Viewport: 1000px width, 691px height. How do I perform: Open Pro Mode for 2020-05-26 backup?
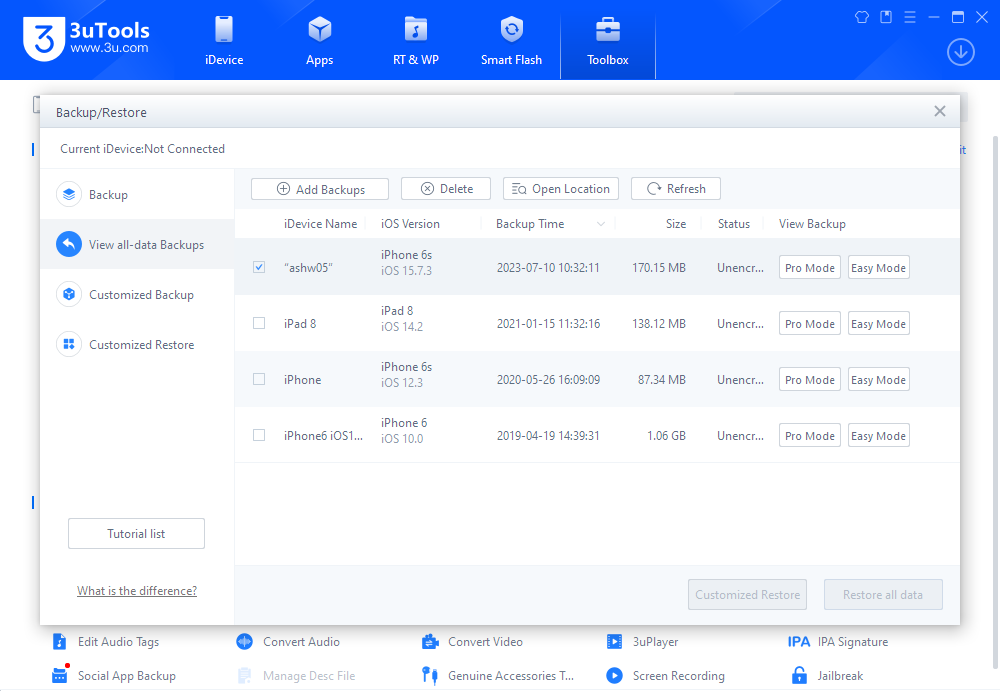809,380
